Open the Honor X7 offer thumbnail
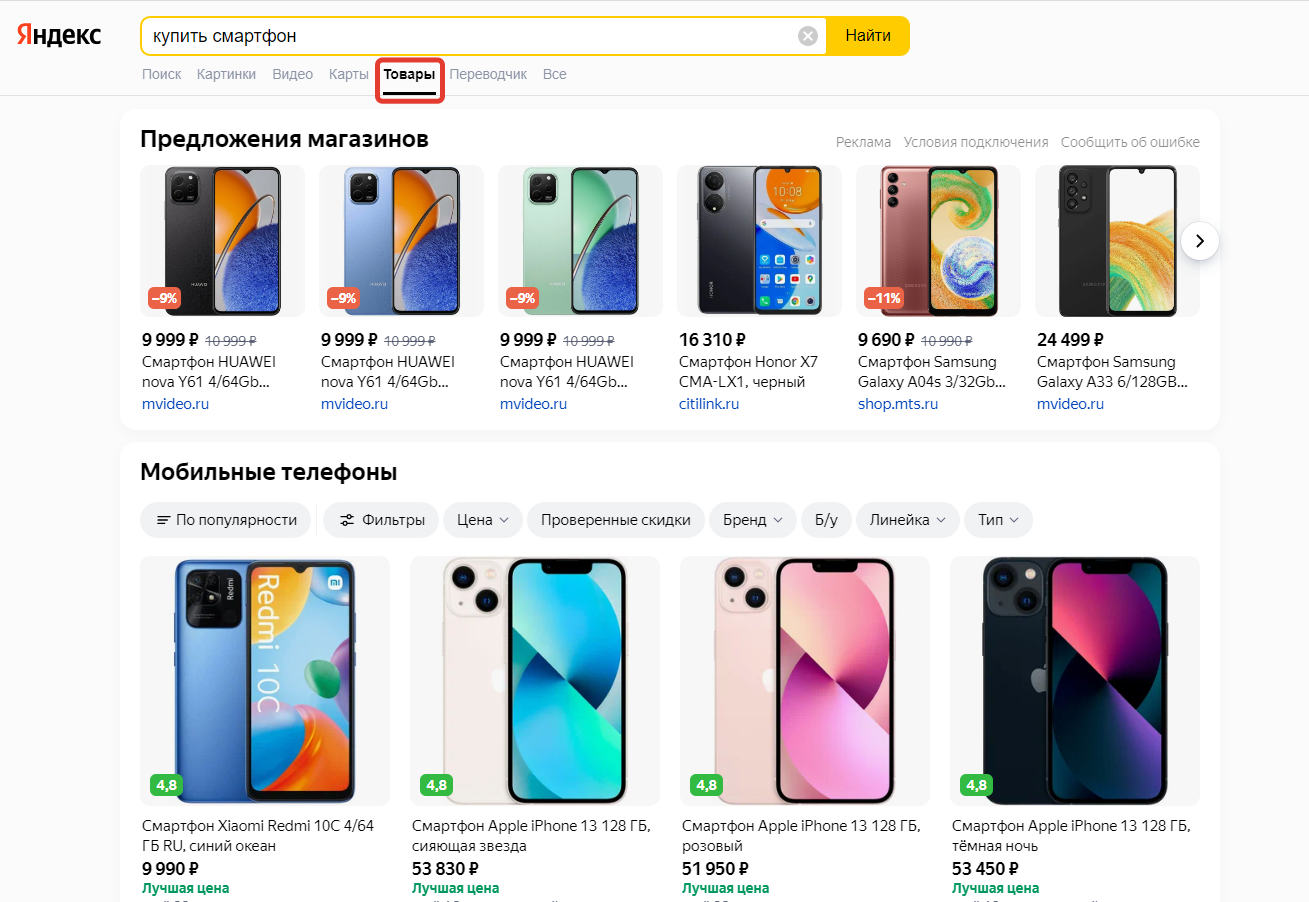The image size is (1309, 902). (759, 240)
